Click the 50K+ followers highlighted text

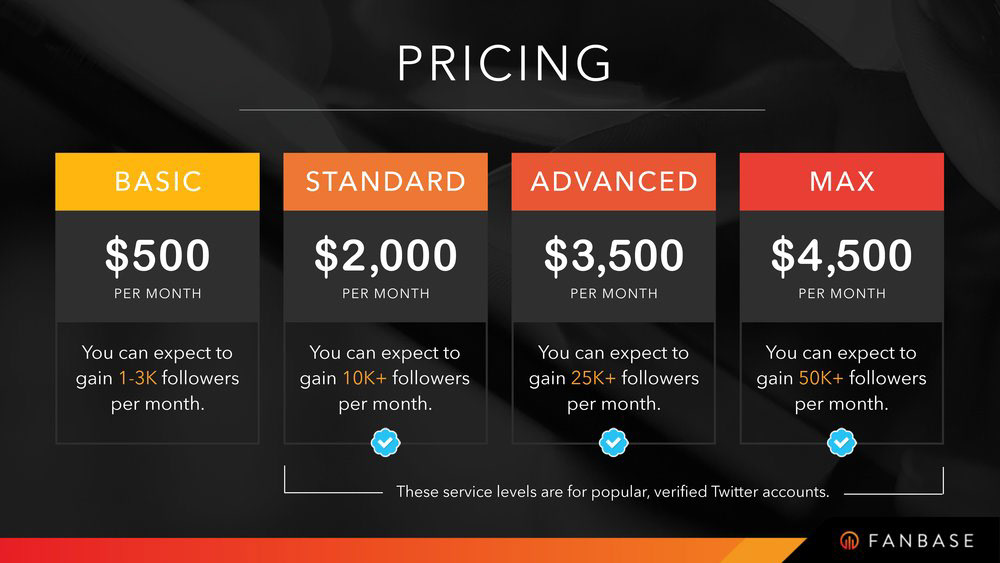821,378
